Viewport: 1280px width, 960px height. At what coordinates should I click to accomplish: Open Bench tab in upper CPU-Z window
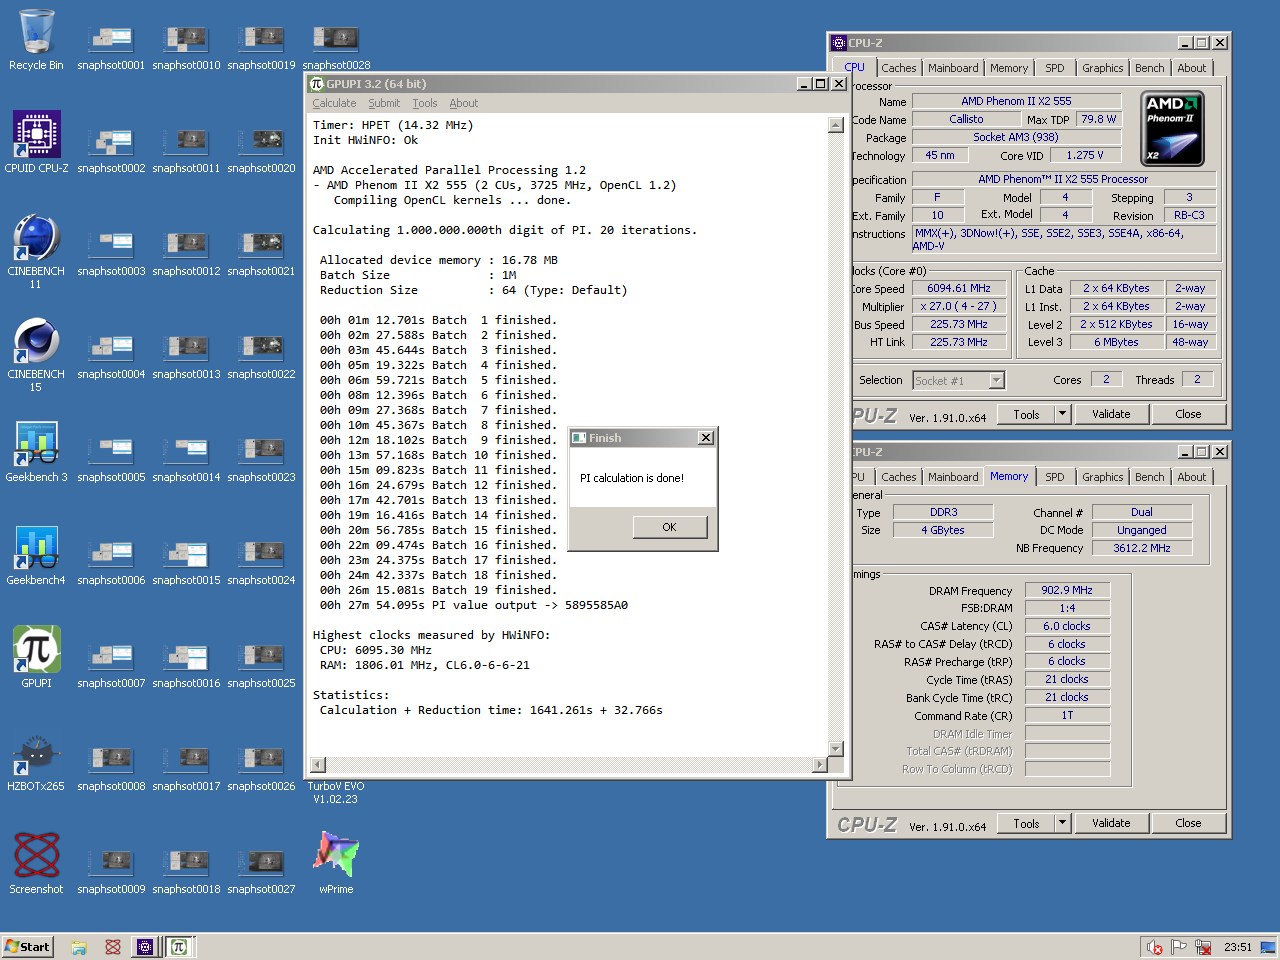click(1149, 68)
